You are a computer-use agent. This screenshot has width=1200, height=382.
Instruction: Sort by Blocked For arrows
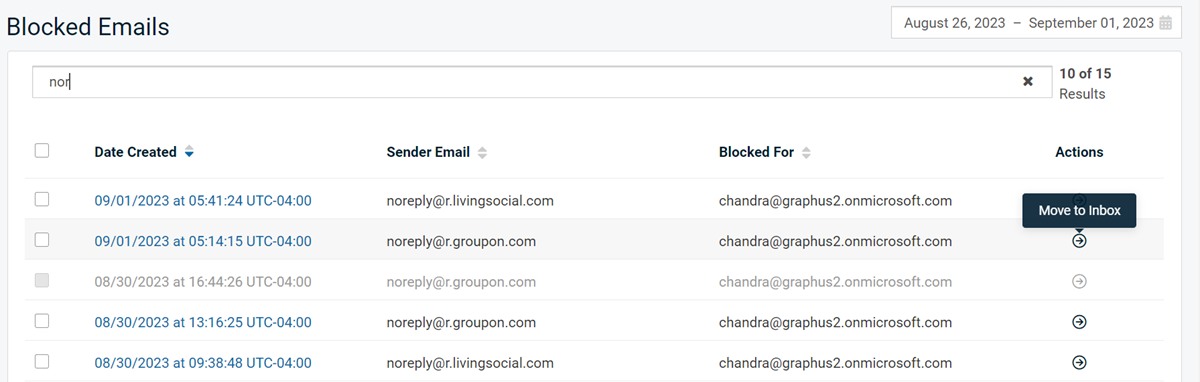click(806, 153)
